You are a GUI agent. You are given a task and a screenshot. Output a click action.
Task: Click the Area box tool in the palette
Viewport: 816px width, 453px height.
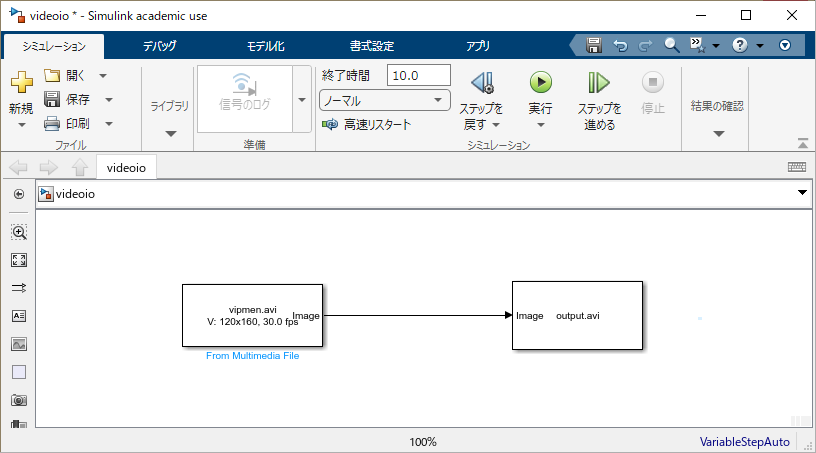click(19, 372)
